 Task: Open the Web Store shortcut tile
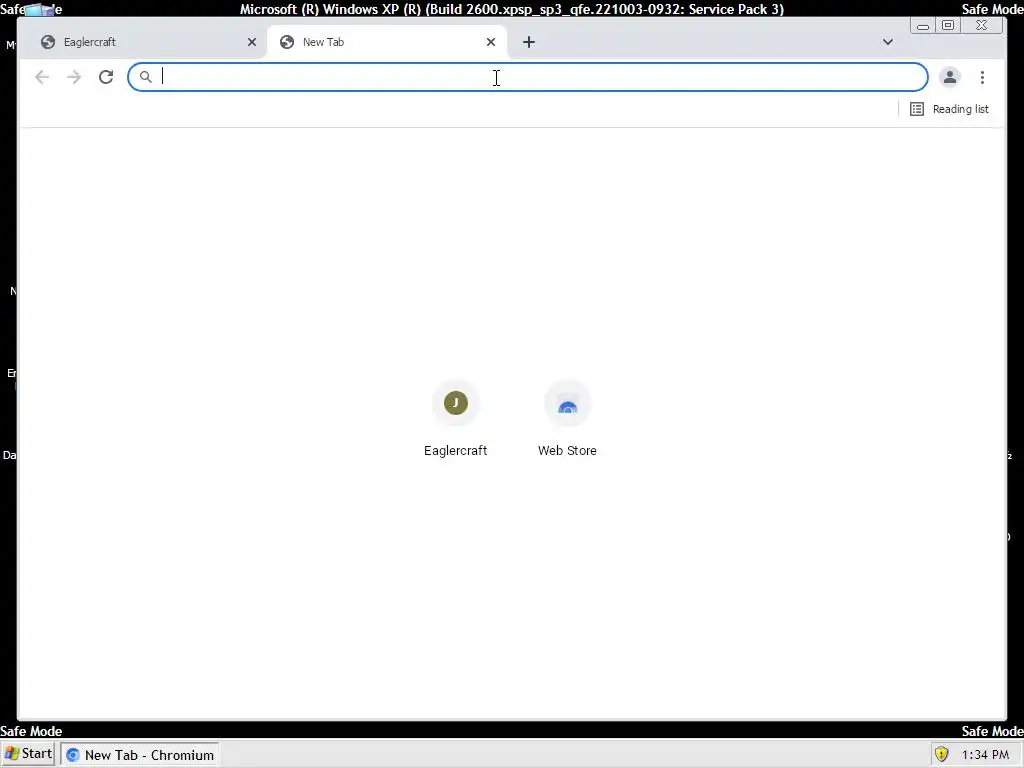[x=567, y=419]
